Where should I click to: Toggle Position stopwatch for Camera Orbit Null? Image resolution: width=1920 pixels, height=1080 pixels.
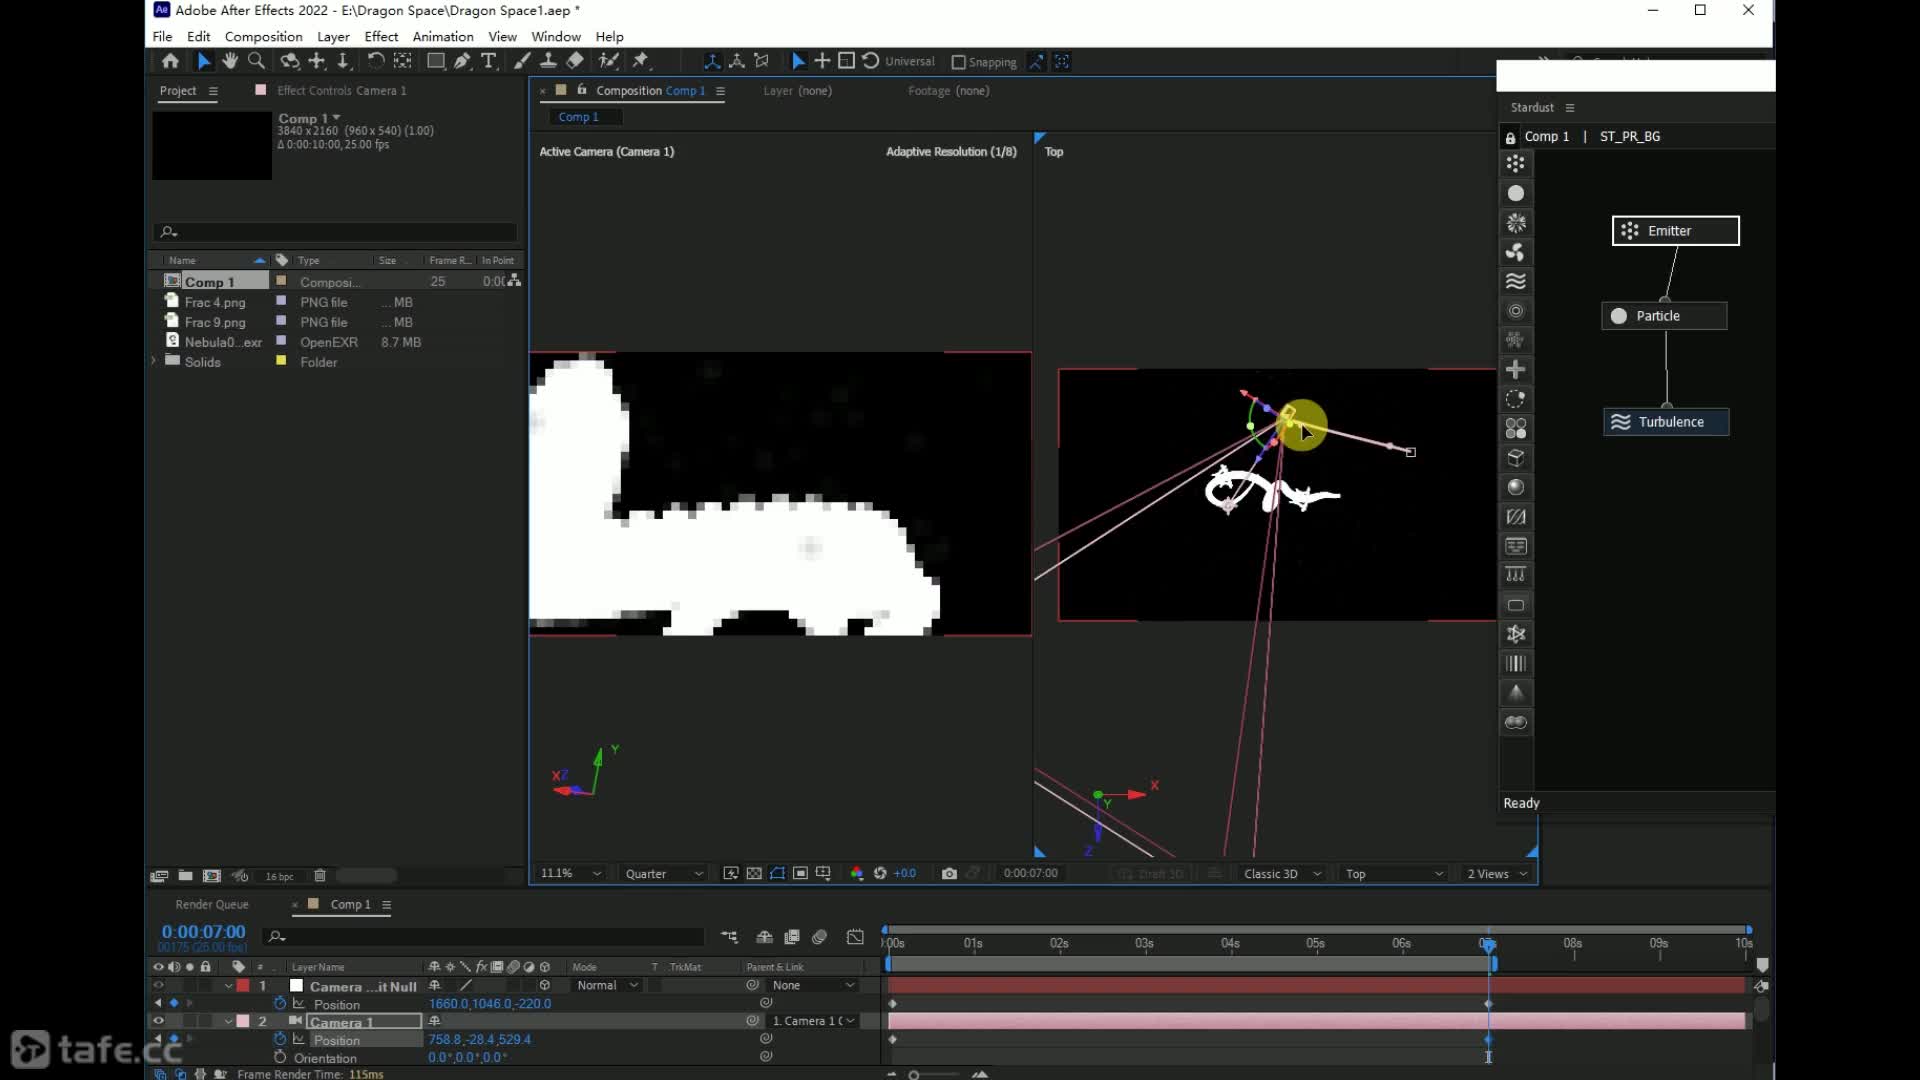pos(280,1004)
